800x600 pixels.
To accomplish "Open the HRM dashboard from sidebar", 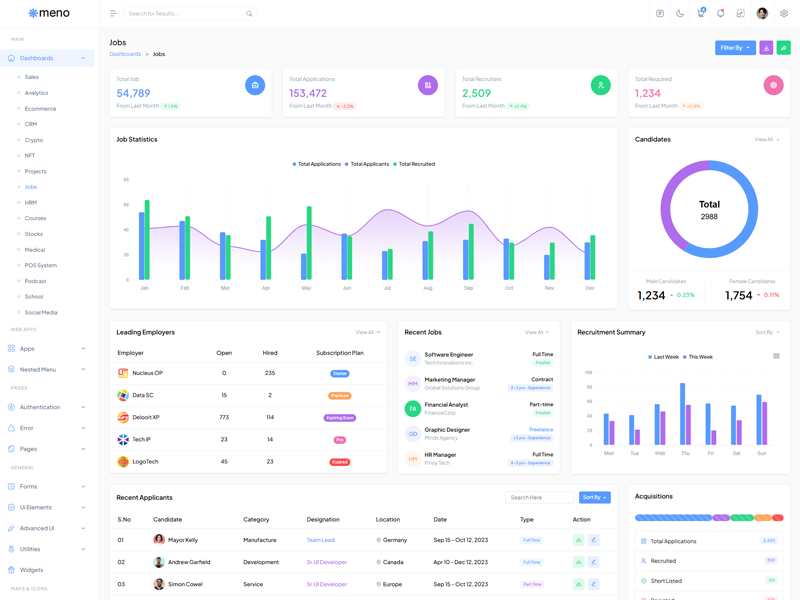I will click(31, 202).
